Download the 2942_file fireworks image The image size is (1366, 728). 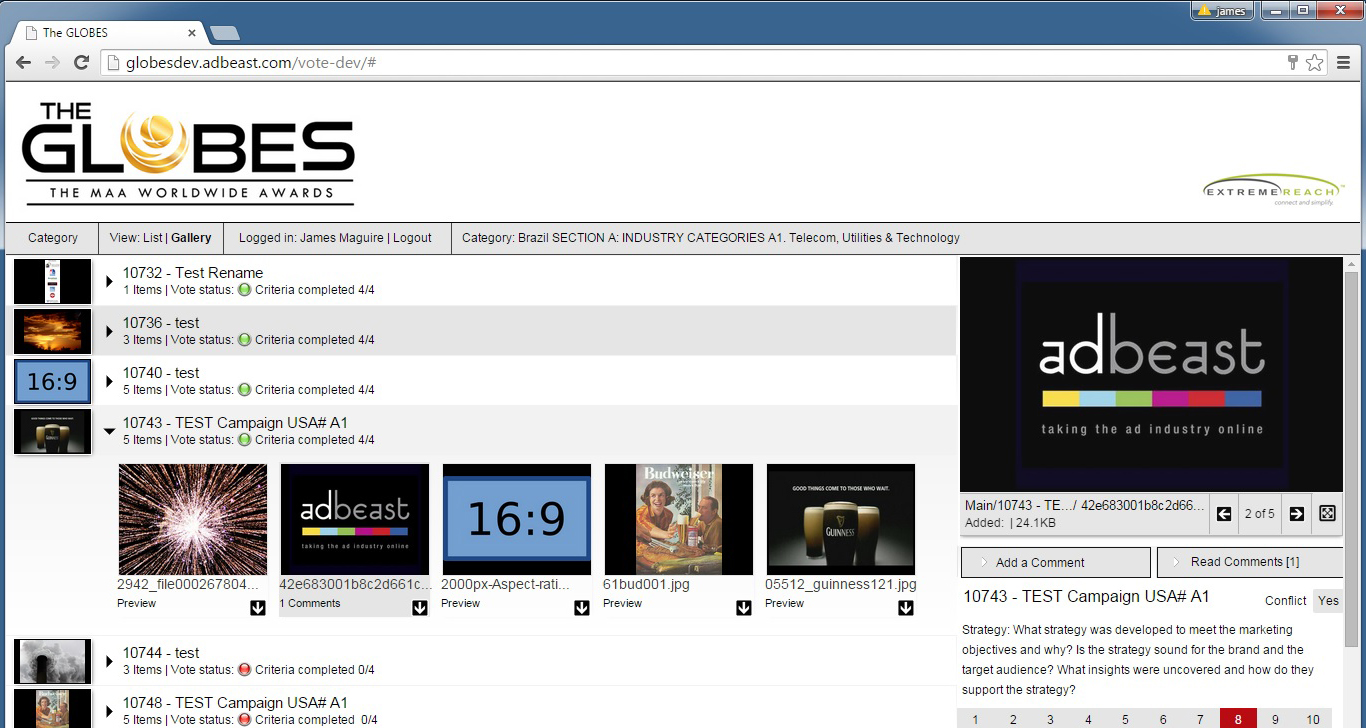258,607
